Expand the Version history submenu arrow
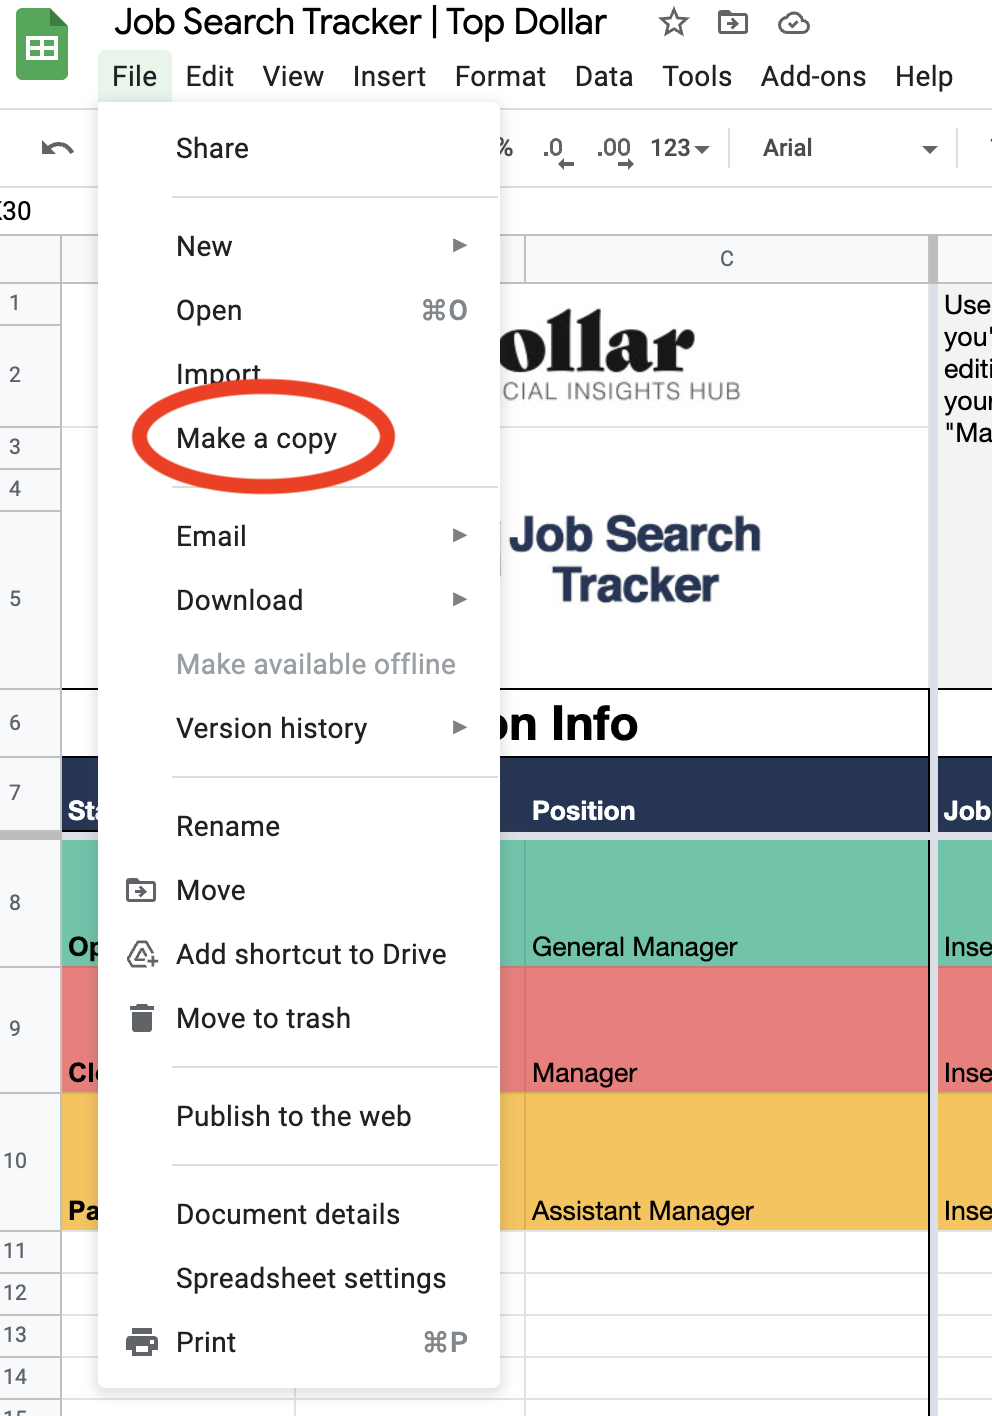The width and height of the screenshot is (992, 1416). click(459, 727)
